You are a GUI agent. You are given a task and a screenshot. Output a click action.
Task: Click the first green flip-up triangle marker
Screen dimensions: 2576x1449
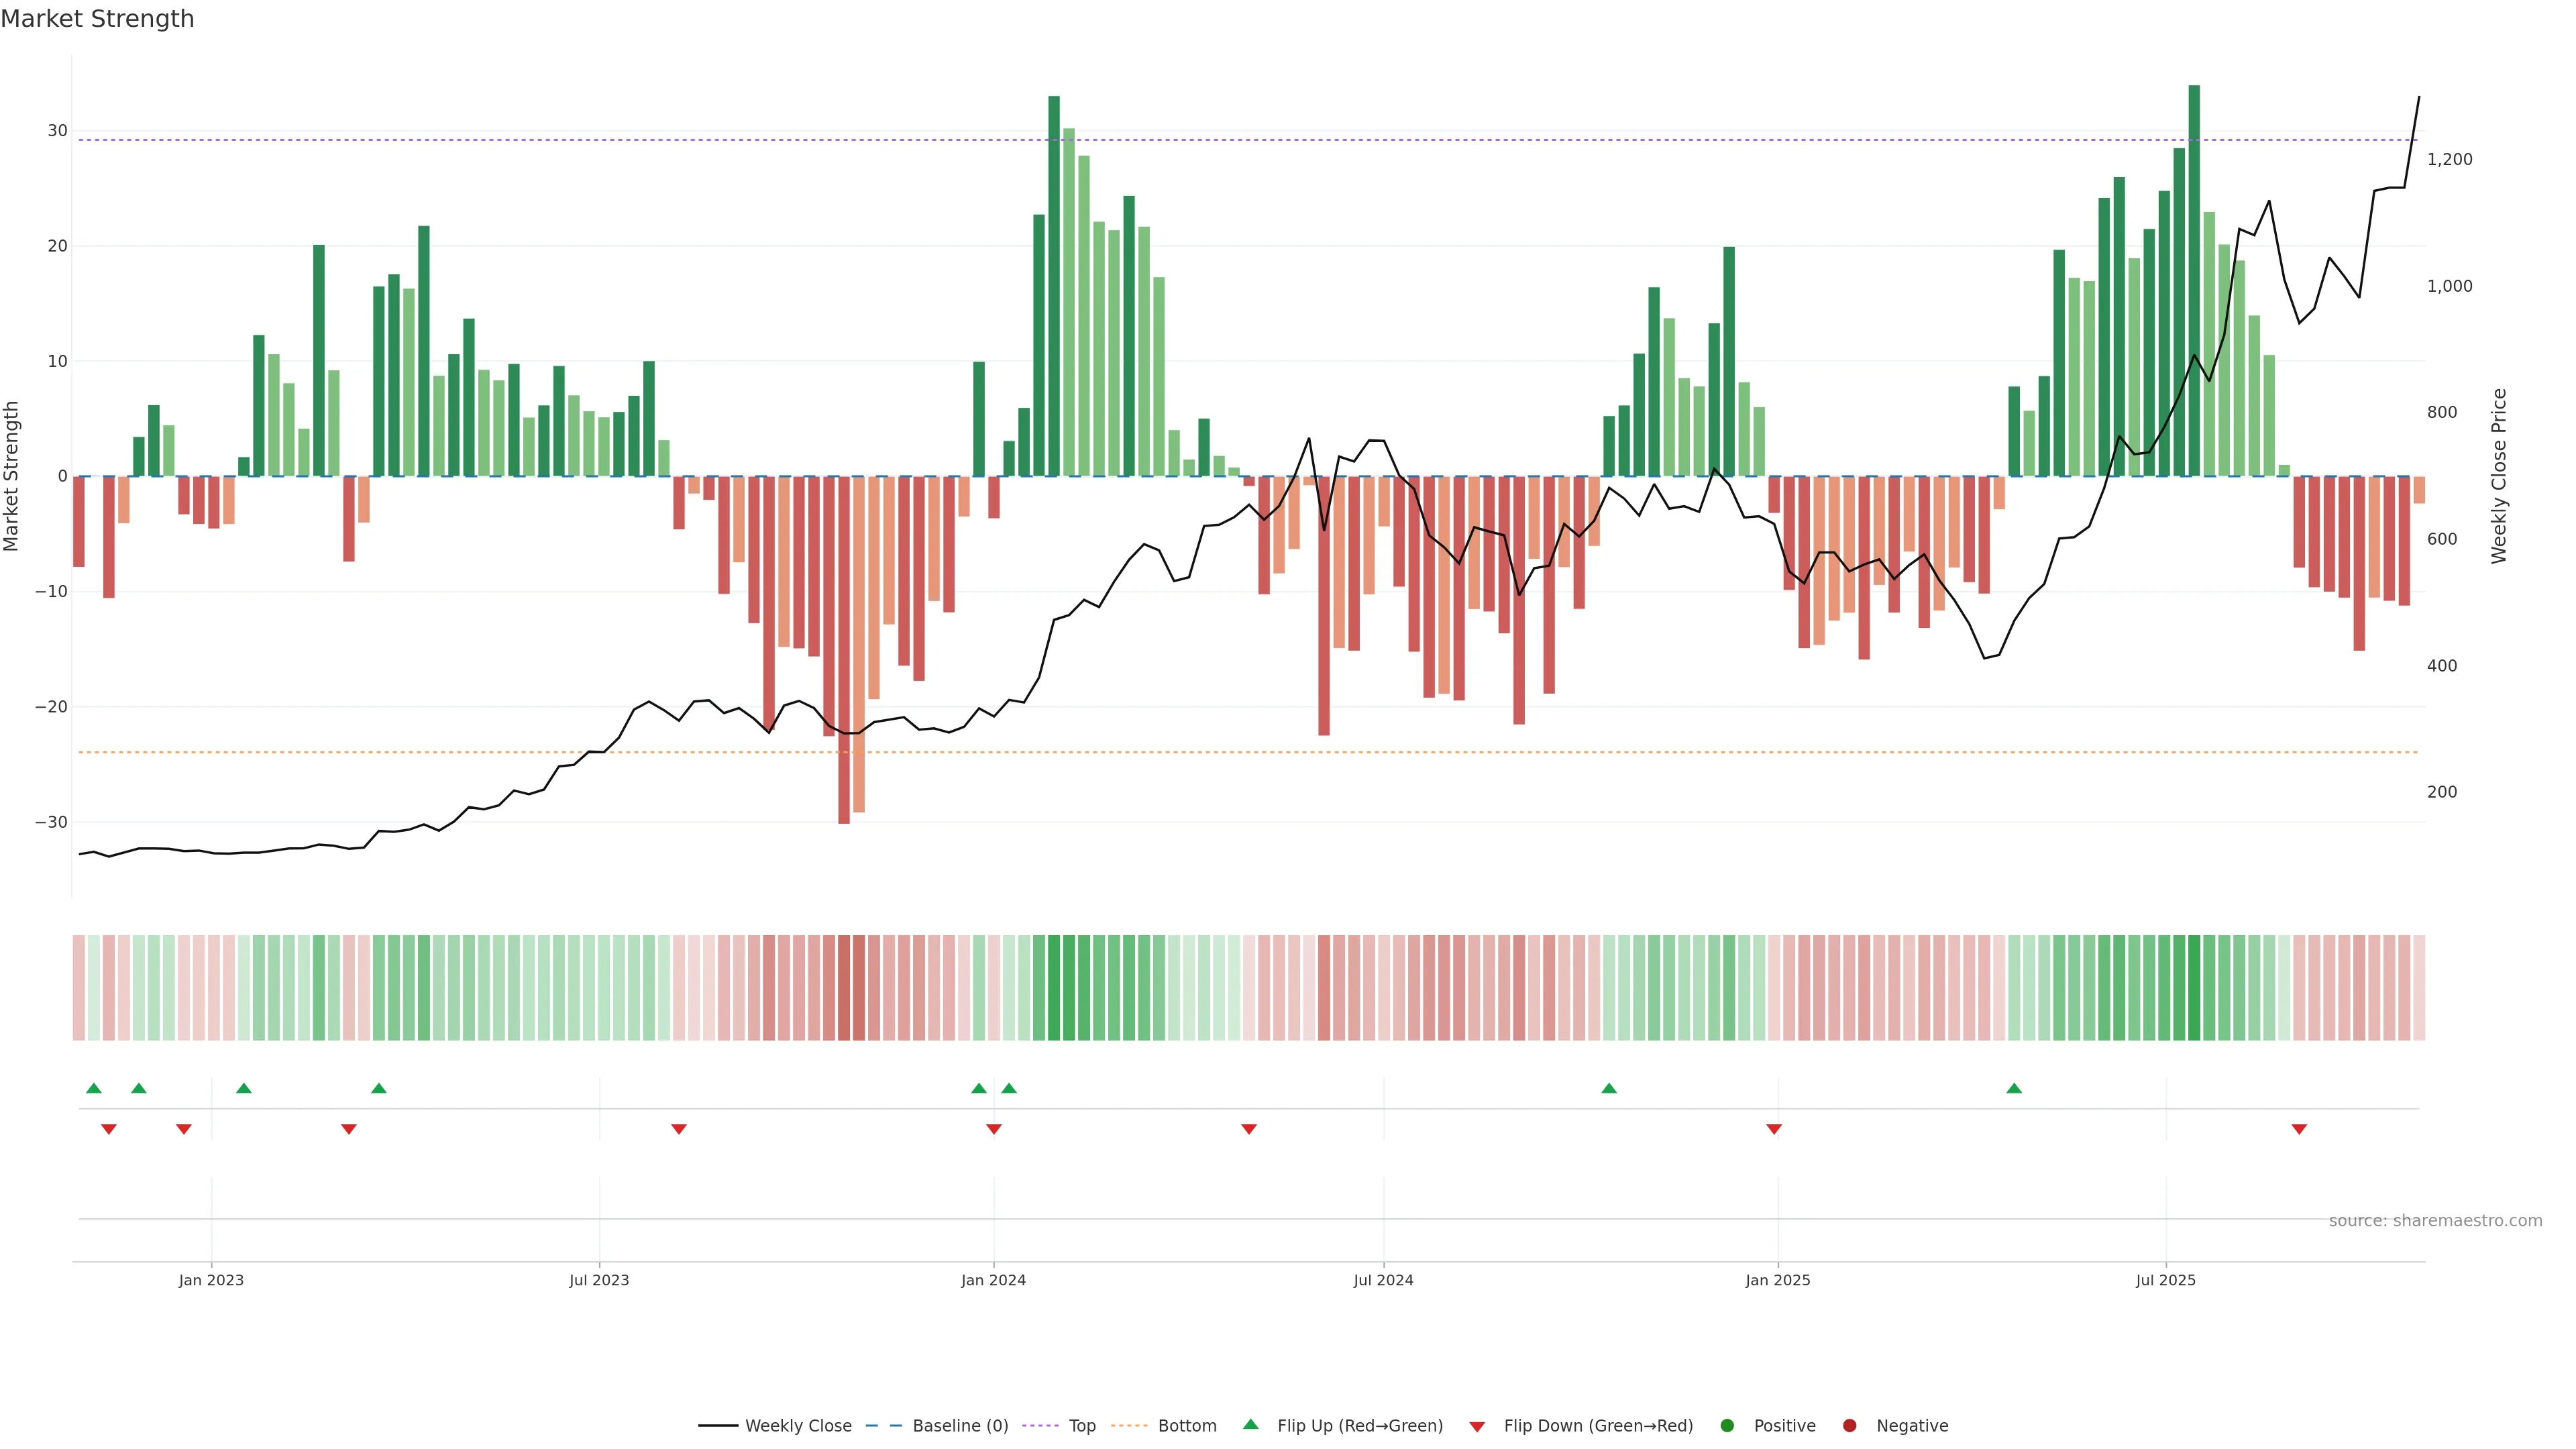(94, 1088)
